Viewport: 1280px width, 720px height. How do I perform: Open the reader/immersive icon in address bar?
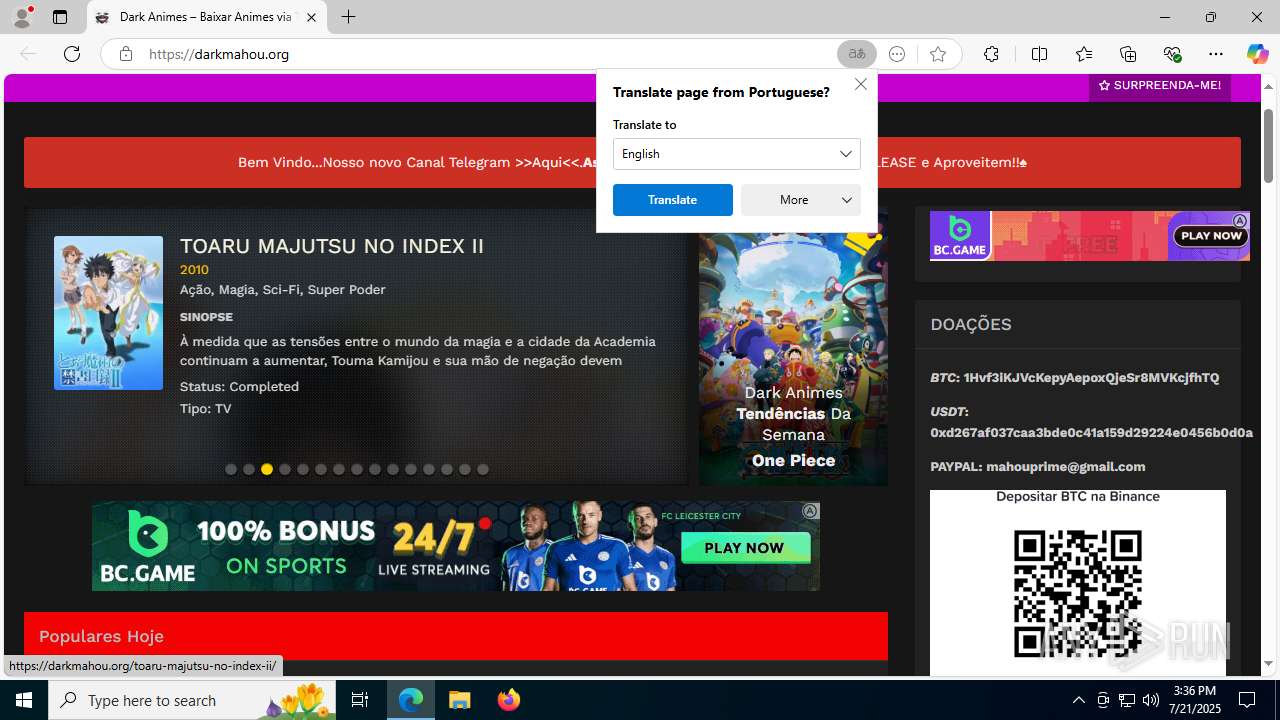pyautogui.click(x=897, y=54)
